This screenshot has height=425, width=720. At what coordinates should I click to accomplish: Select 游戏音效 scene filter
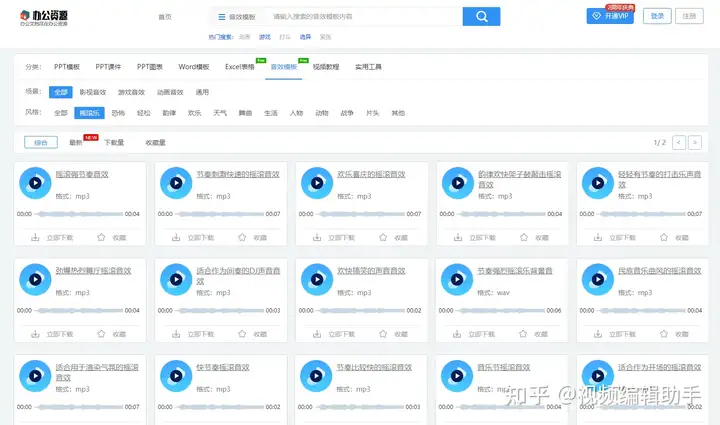(x=131, y=92)
